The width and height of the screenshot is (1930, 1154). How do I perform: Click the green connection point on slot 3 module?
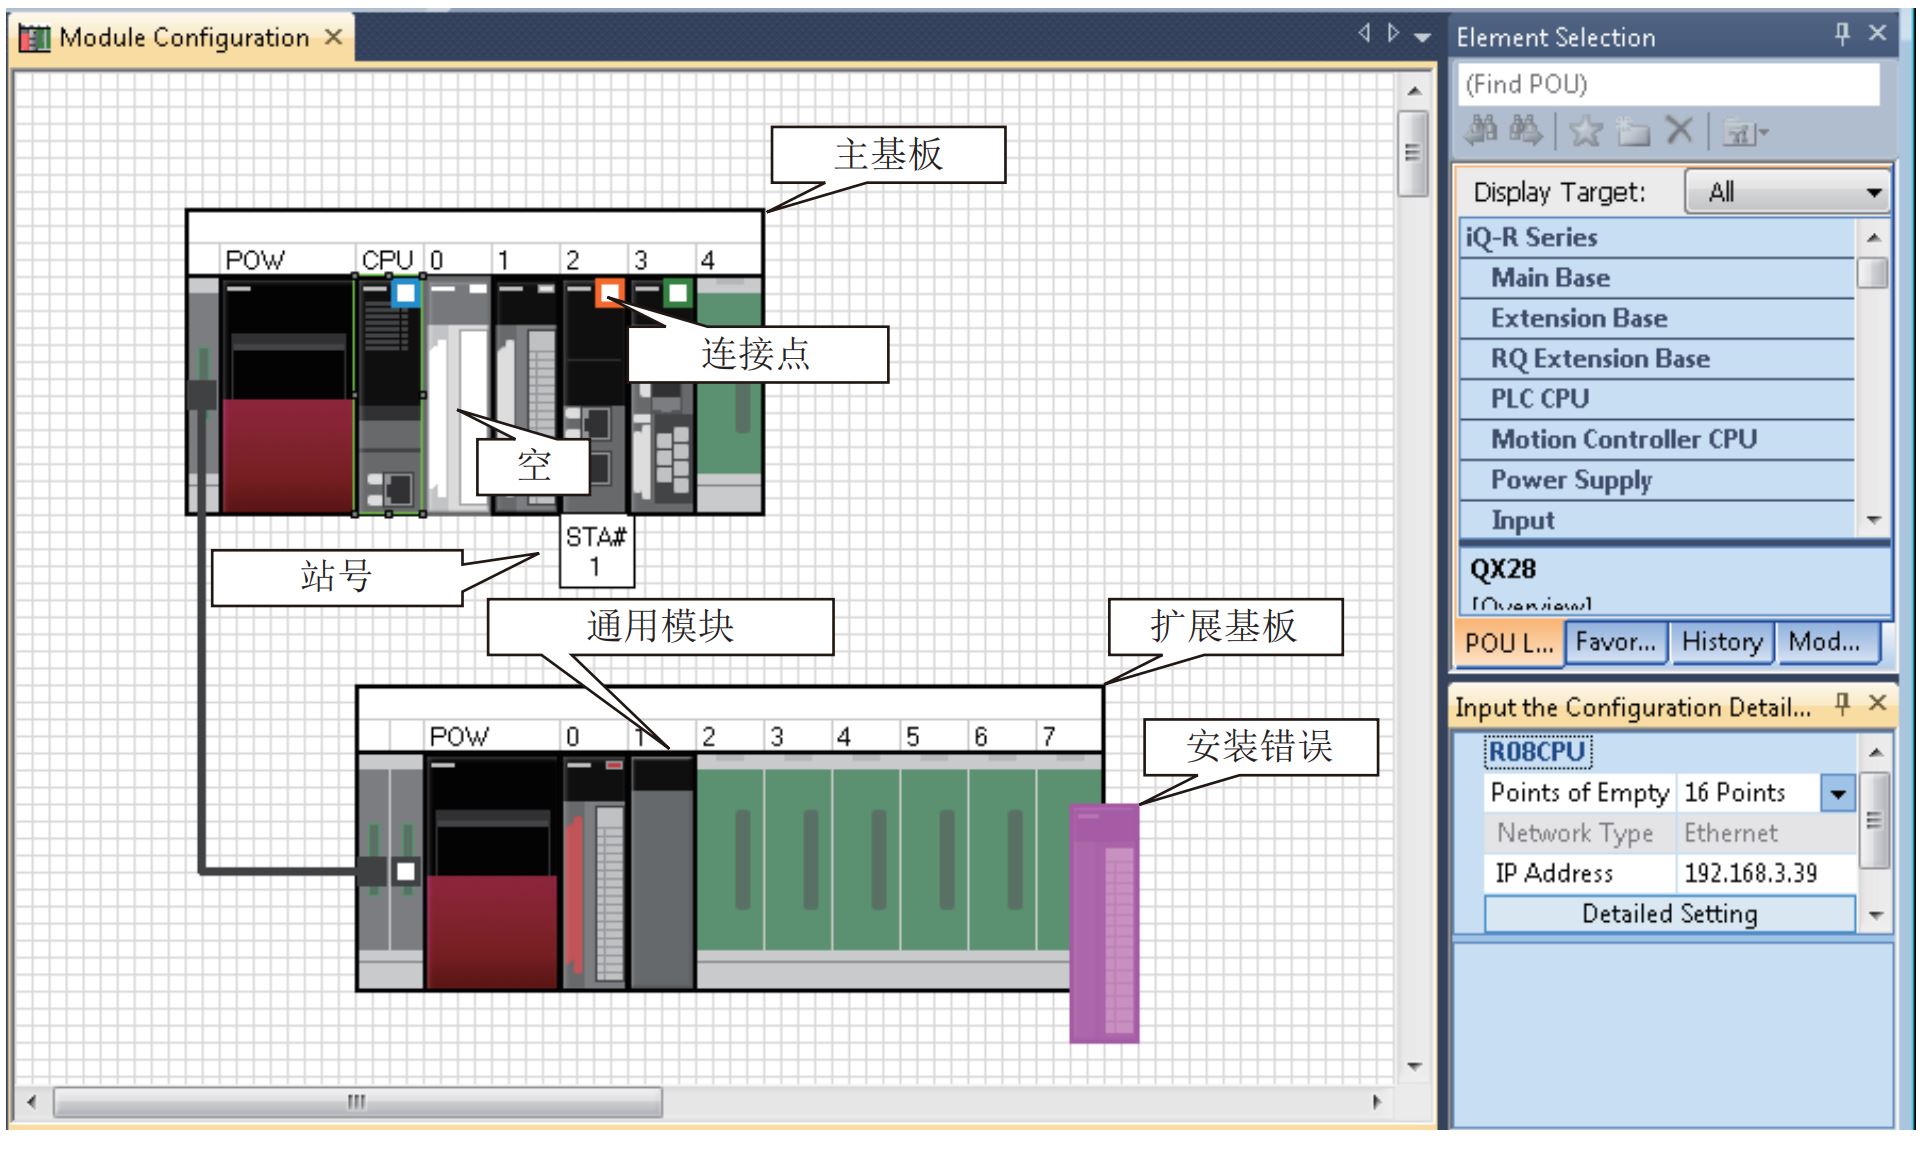click(677, 293)
